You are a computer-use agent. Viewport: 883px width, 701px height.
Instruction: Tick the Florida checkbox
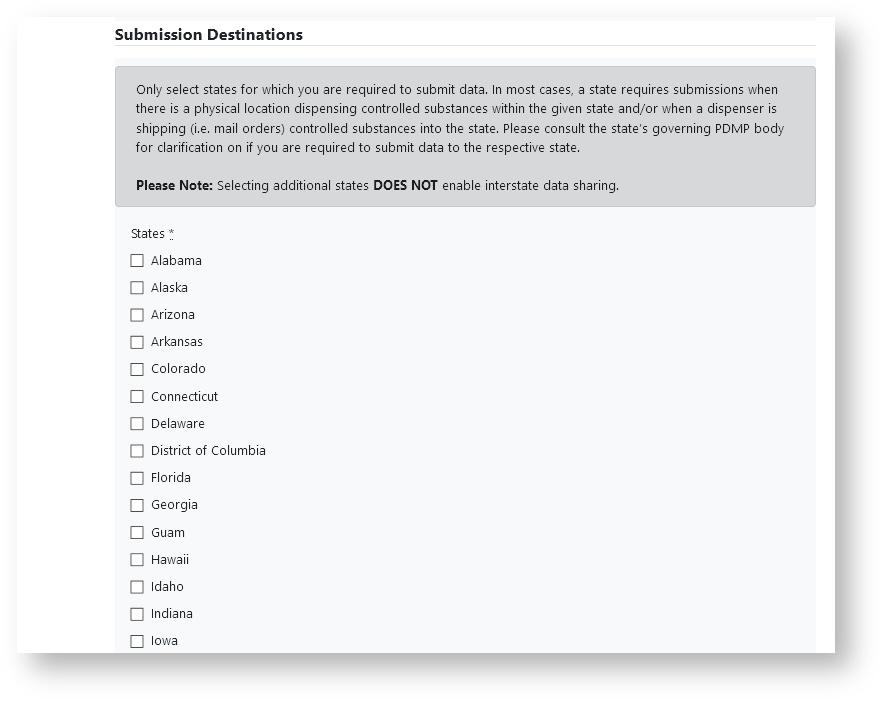pyautogui.click(x=137, y=478)
